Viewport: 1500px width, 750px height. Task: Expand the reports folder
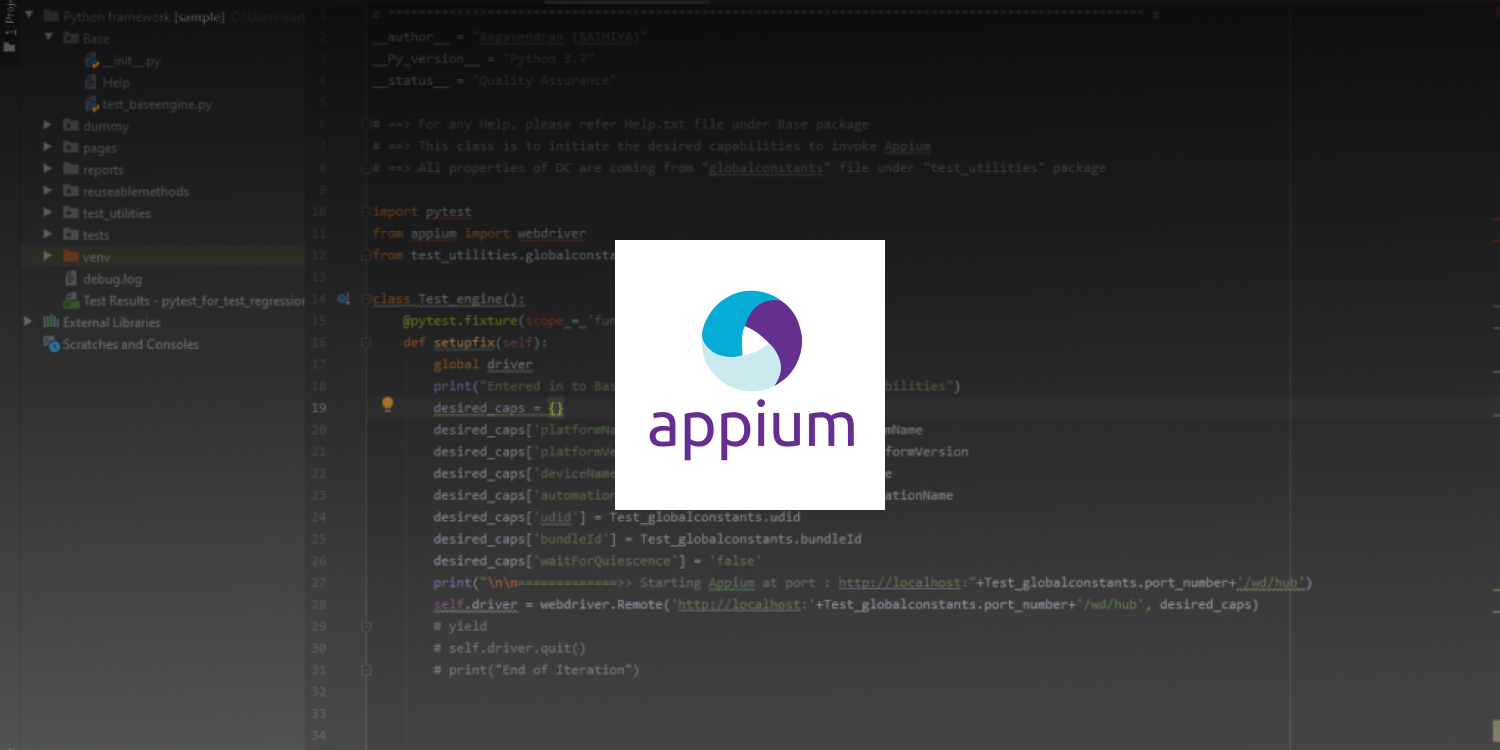pos(48,169)
